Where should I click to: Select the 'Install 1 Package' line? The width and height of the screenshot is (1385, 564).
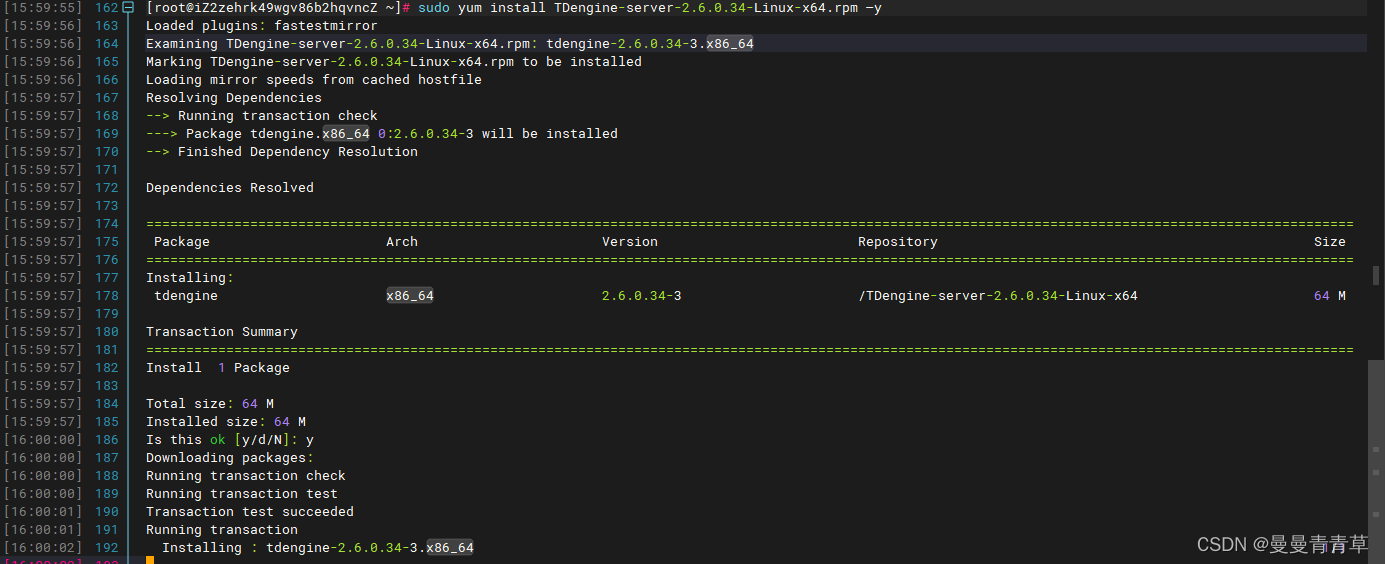coord(218,368)
